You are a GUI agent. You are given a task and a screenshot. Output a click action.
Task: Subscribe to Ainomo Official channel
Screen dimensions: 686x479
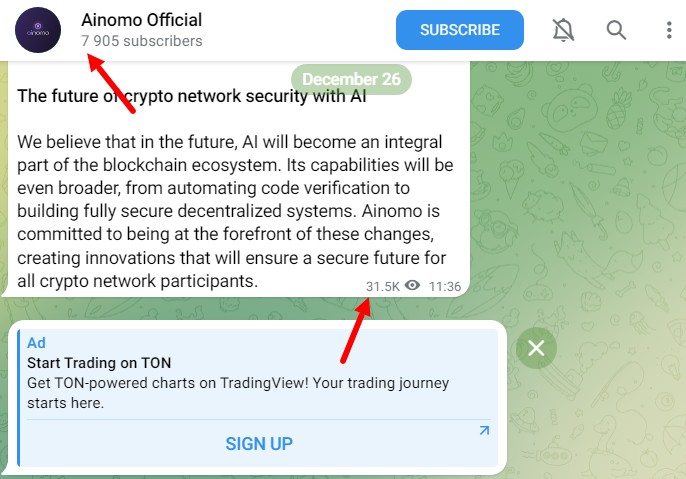pyautogui.click(x=459, y=30)
